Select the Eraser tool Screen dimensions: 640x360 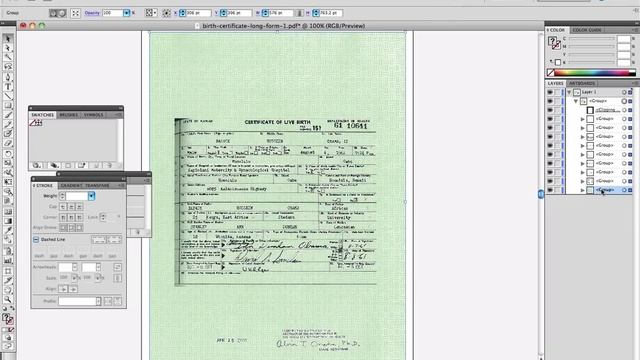(x=8, y=144)
